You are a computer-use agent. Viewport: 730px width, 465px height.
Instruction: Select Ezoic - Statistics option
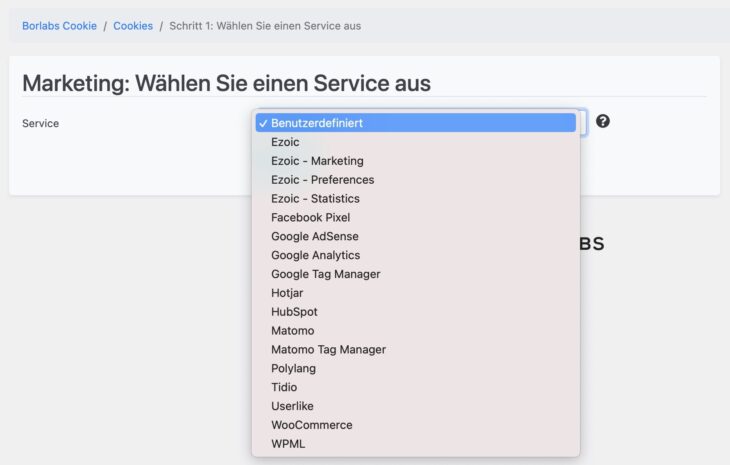click(415, 199)
